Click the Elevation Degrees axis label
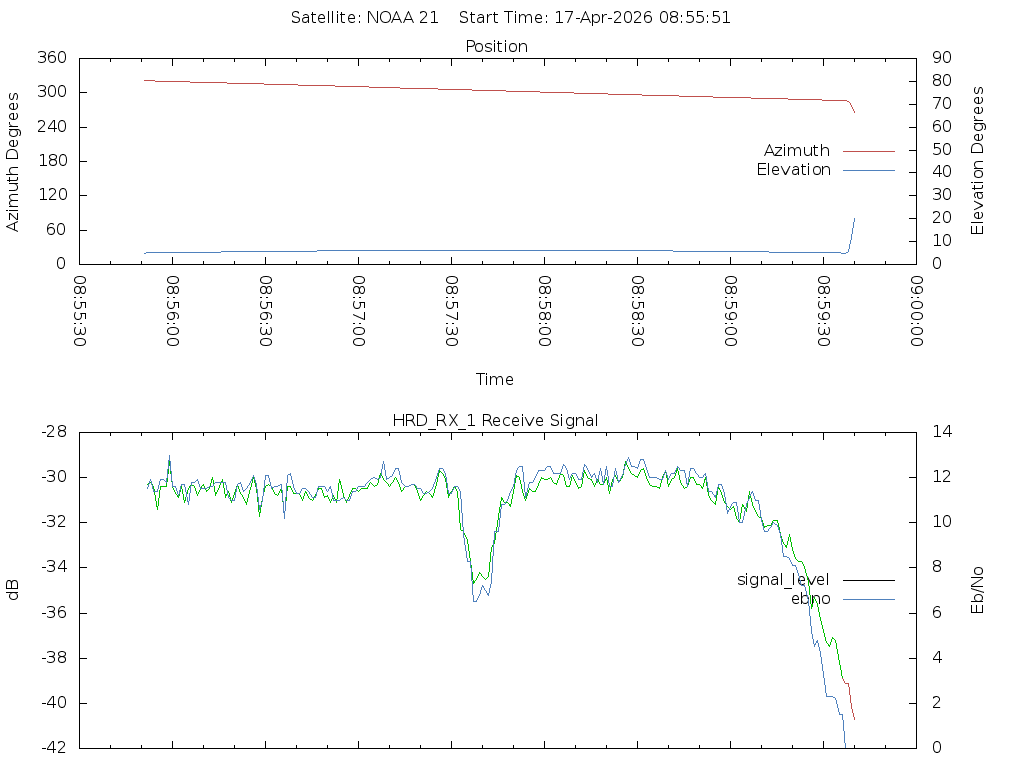The width and height of the screenshot is (1024, 768). tap(978, 161)
